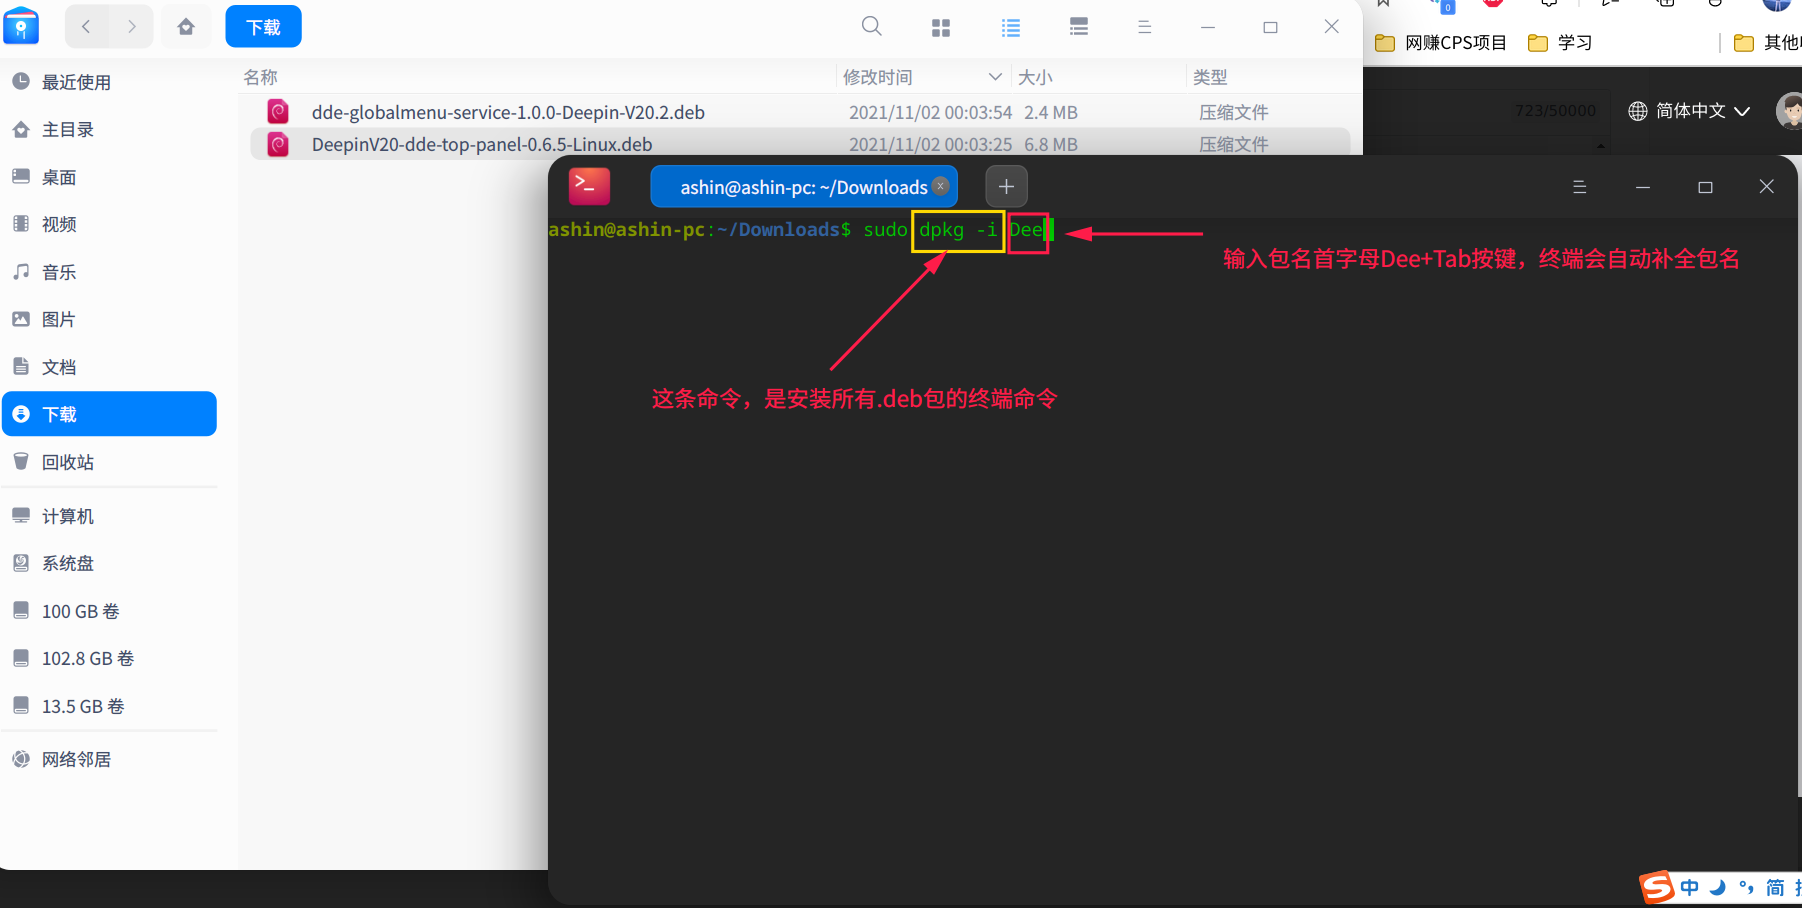Open the file manager search icon
The width and height of the screenshot is (1802, 908).
coord(872,27)
